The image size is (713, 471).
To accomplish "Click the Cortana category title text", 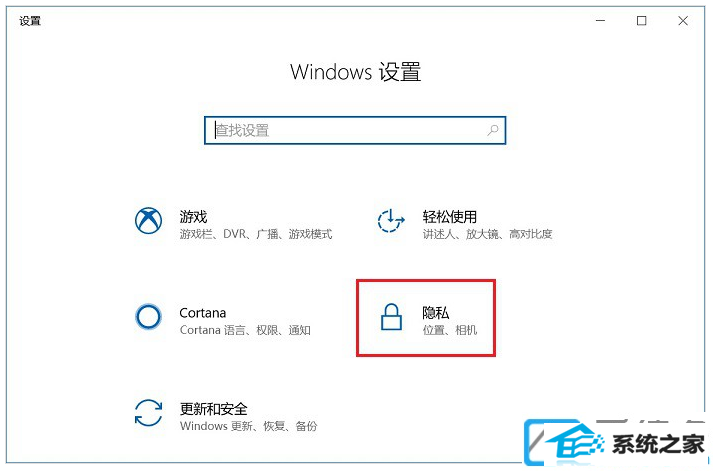I will click(x=202, y=313).
